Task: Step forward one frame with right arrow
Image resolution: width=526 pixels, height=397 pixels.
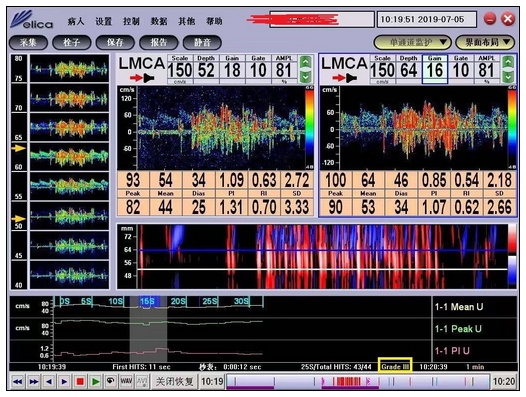Action: 64,382
